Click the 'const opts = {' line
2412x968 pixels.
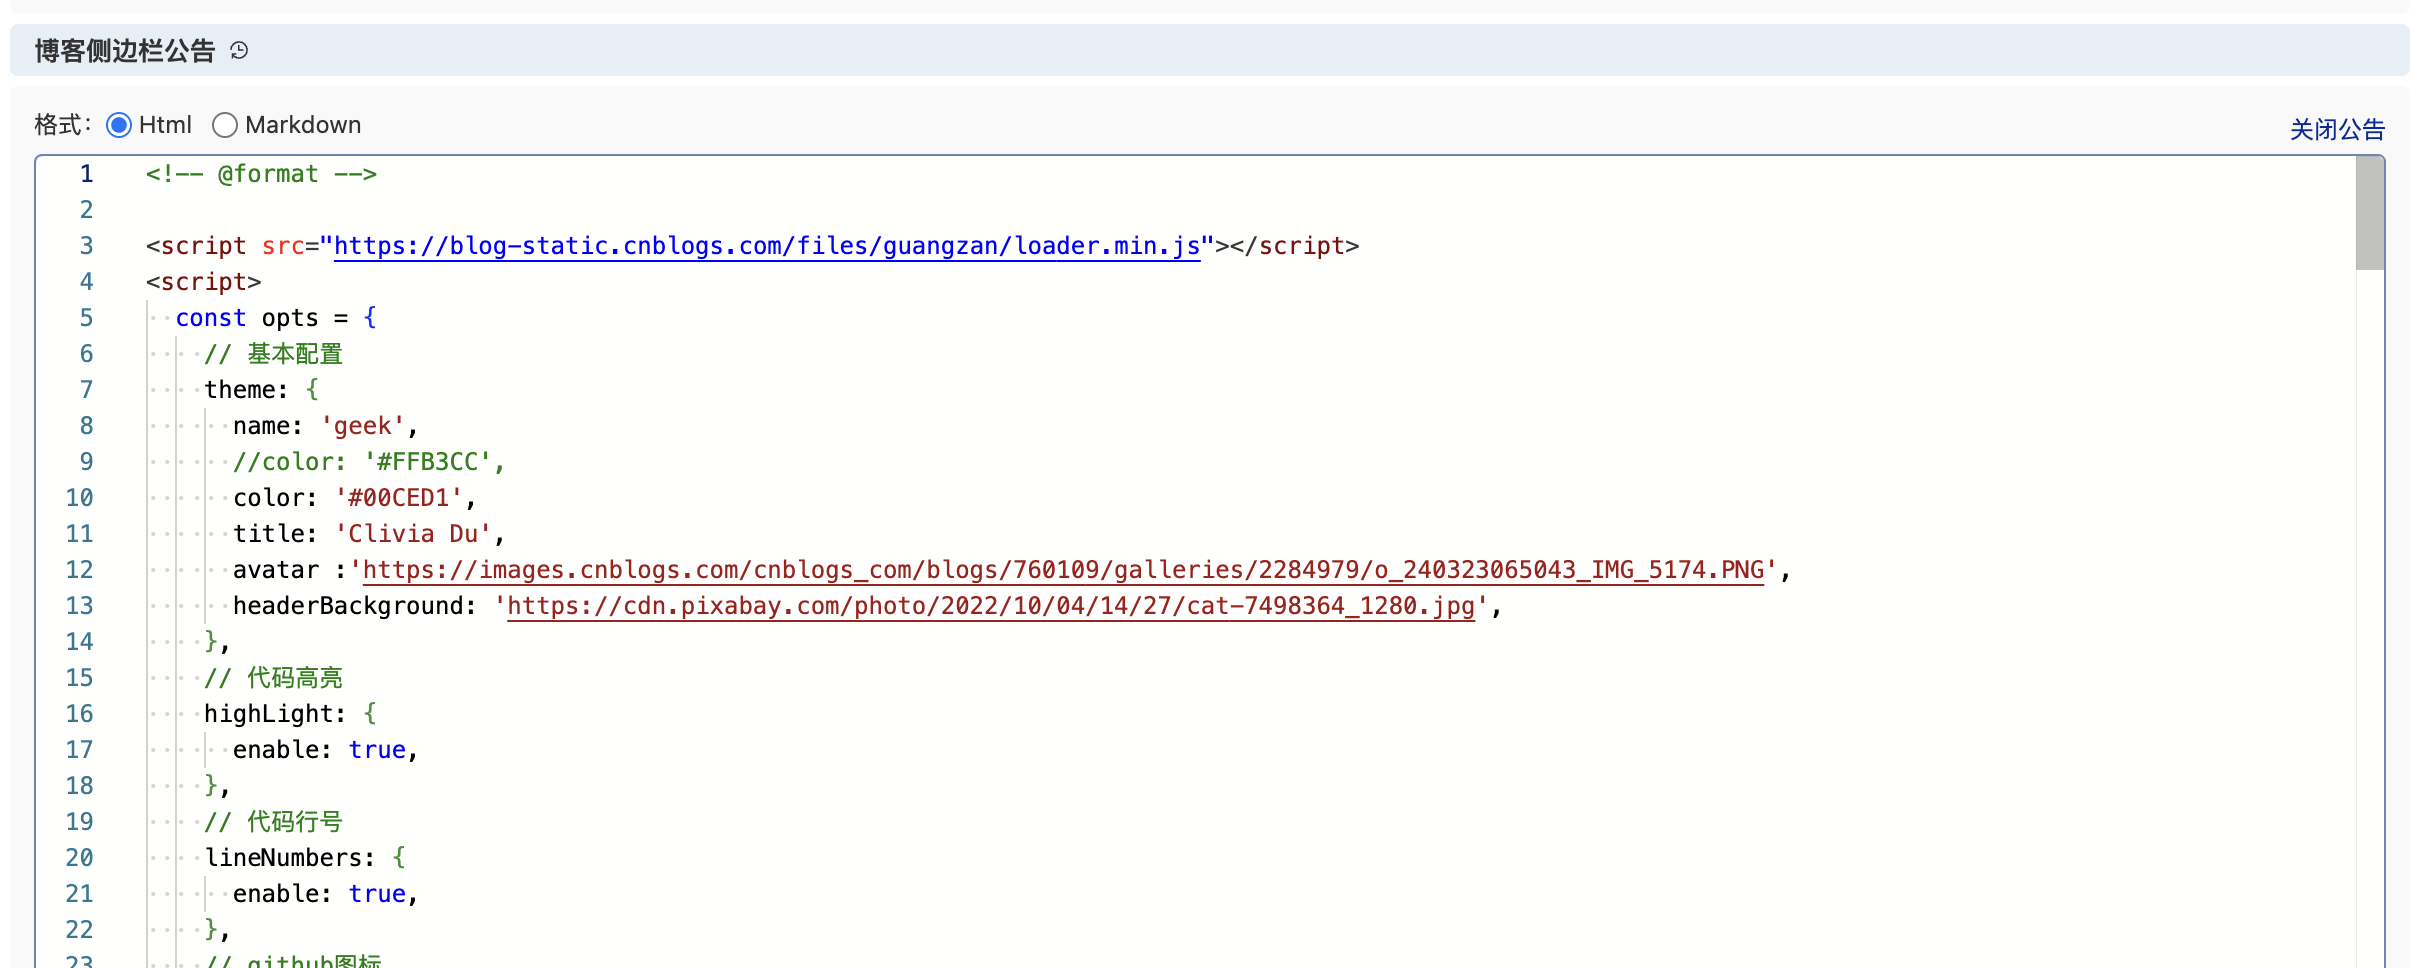click(x=276, y=318)
